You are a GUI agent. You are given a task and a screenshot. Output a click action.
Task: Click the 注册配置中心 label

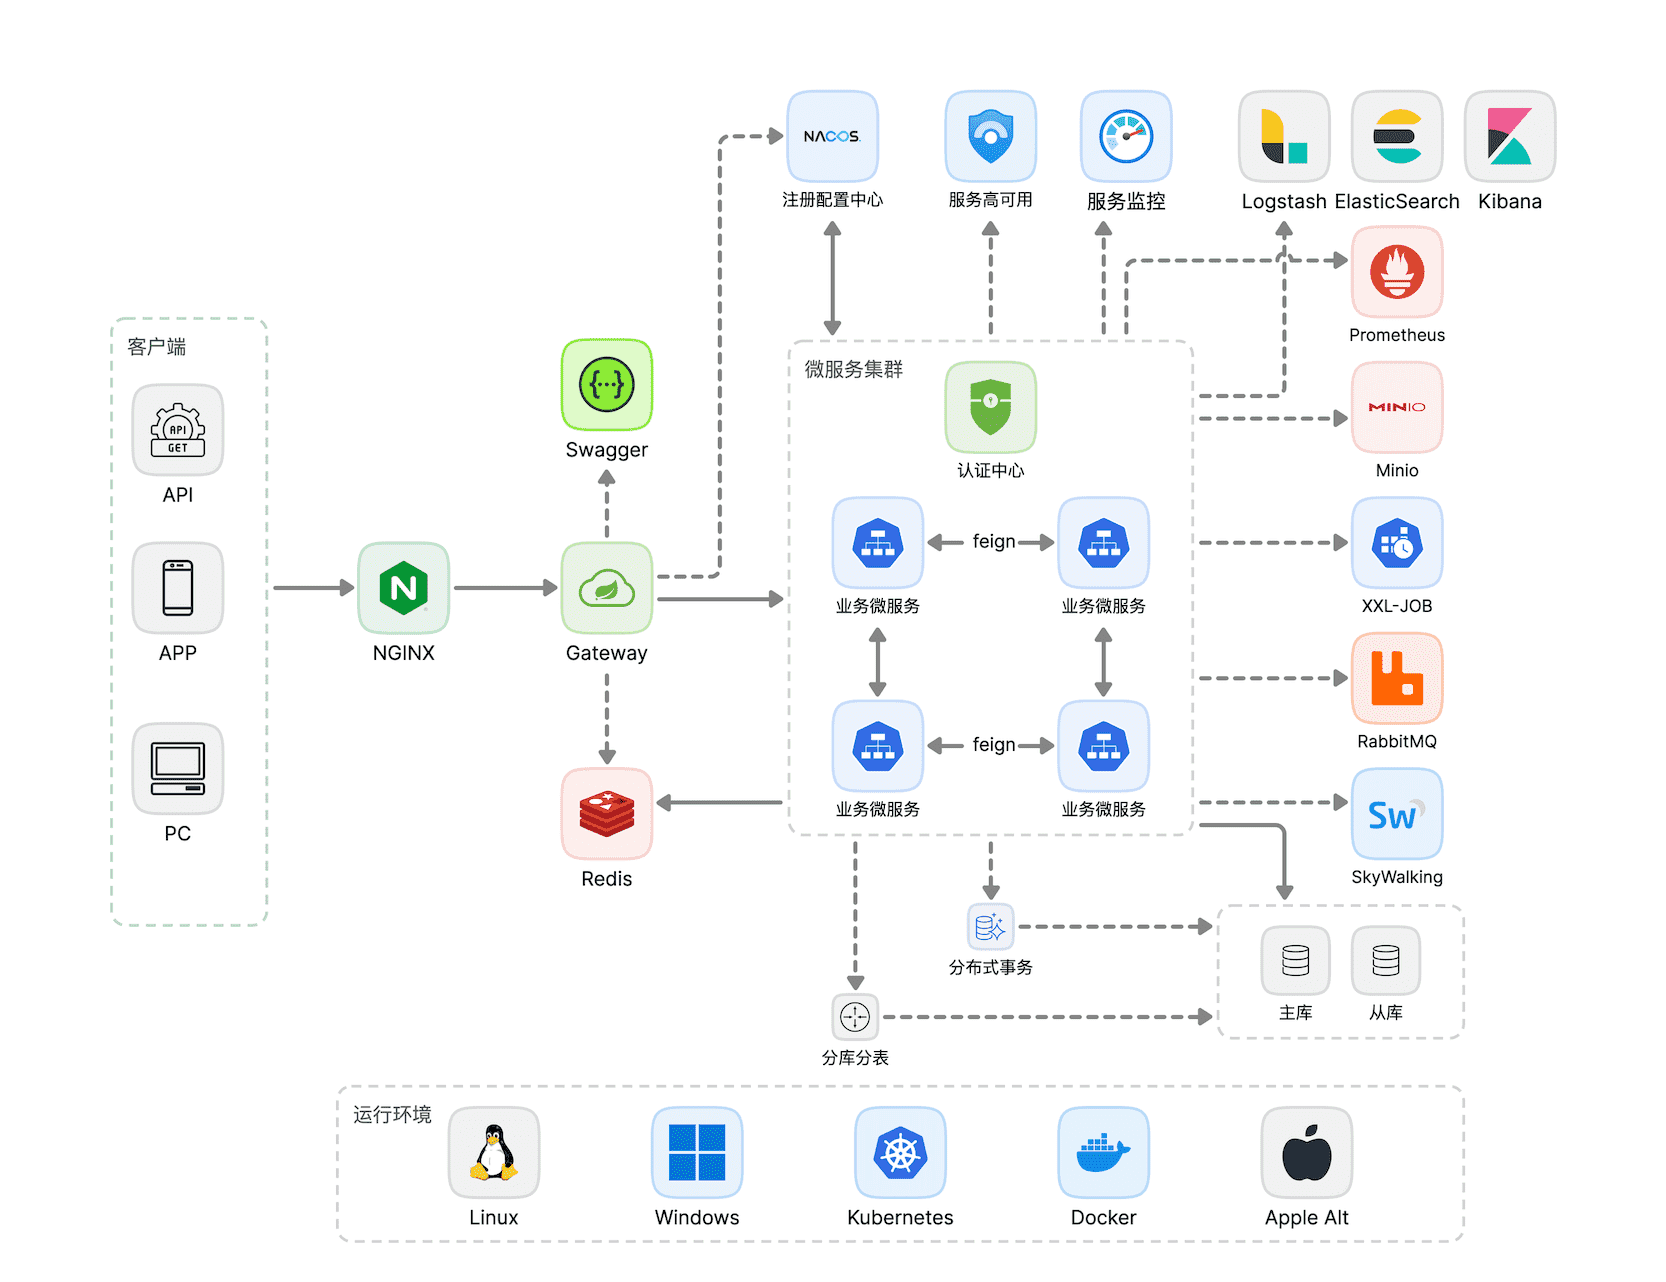click(832, 200)
